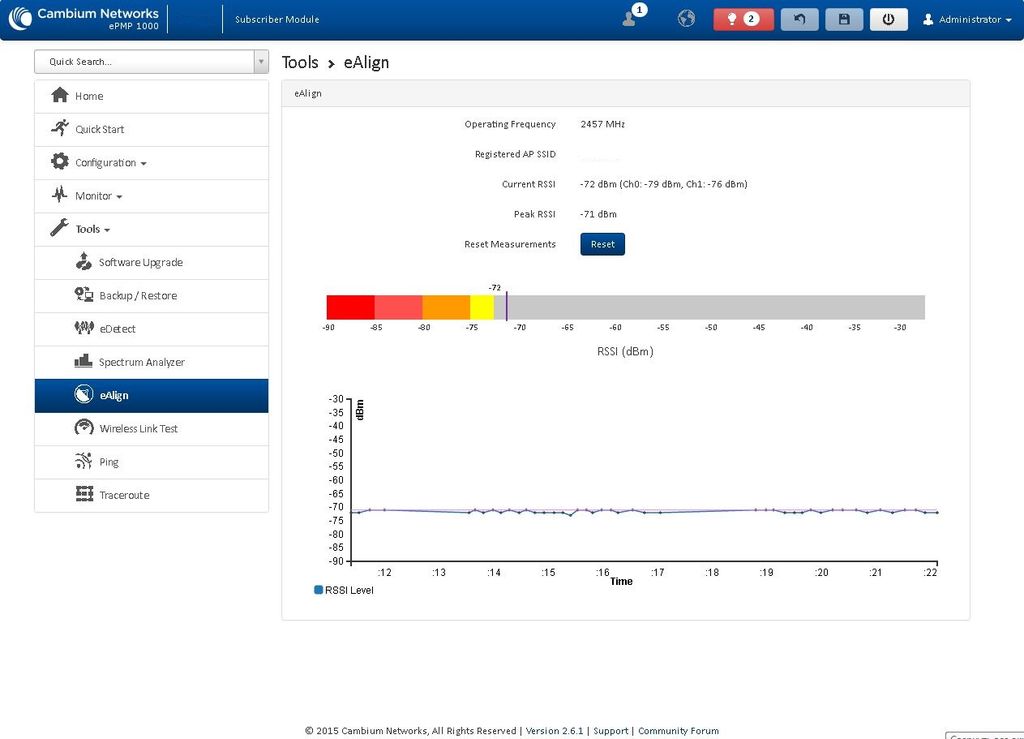1024x739 pixels.
Task: Click the save floppy disk icon
Action: [844, 19]
